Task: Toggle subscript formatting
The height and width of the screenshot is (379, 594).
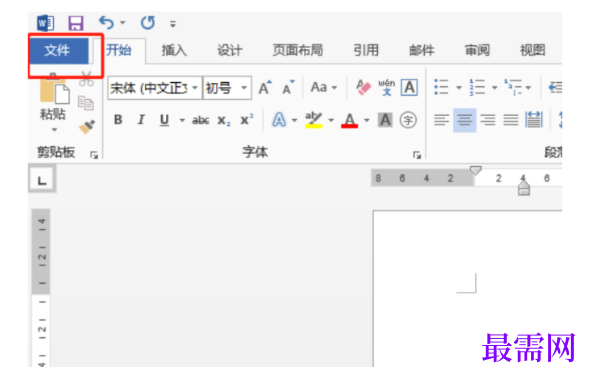Action: [224, 121]
